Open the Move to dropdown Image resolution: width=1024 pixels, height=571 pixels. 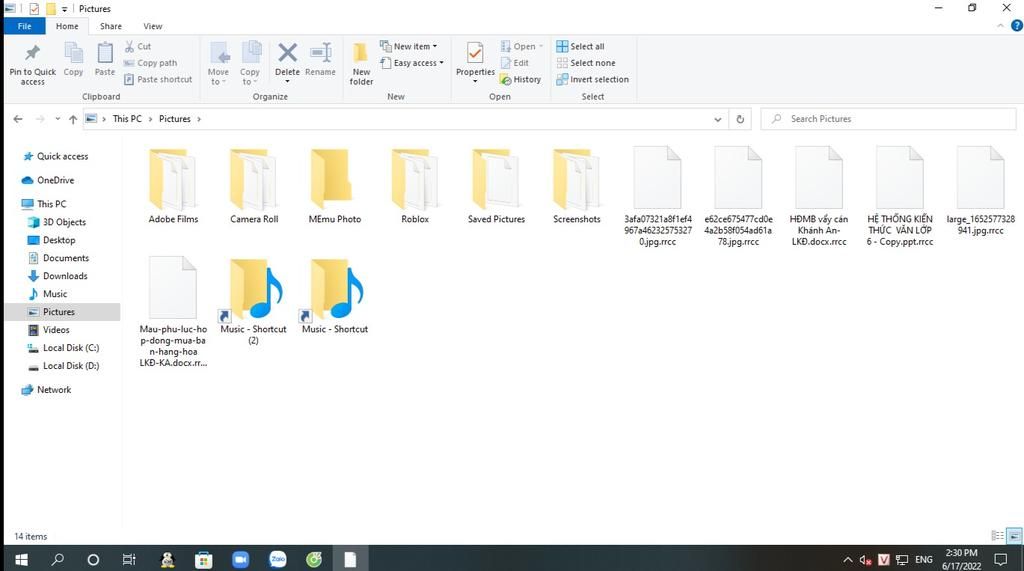pyautogui.click(x=218, y=64)
